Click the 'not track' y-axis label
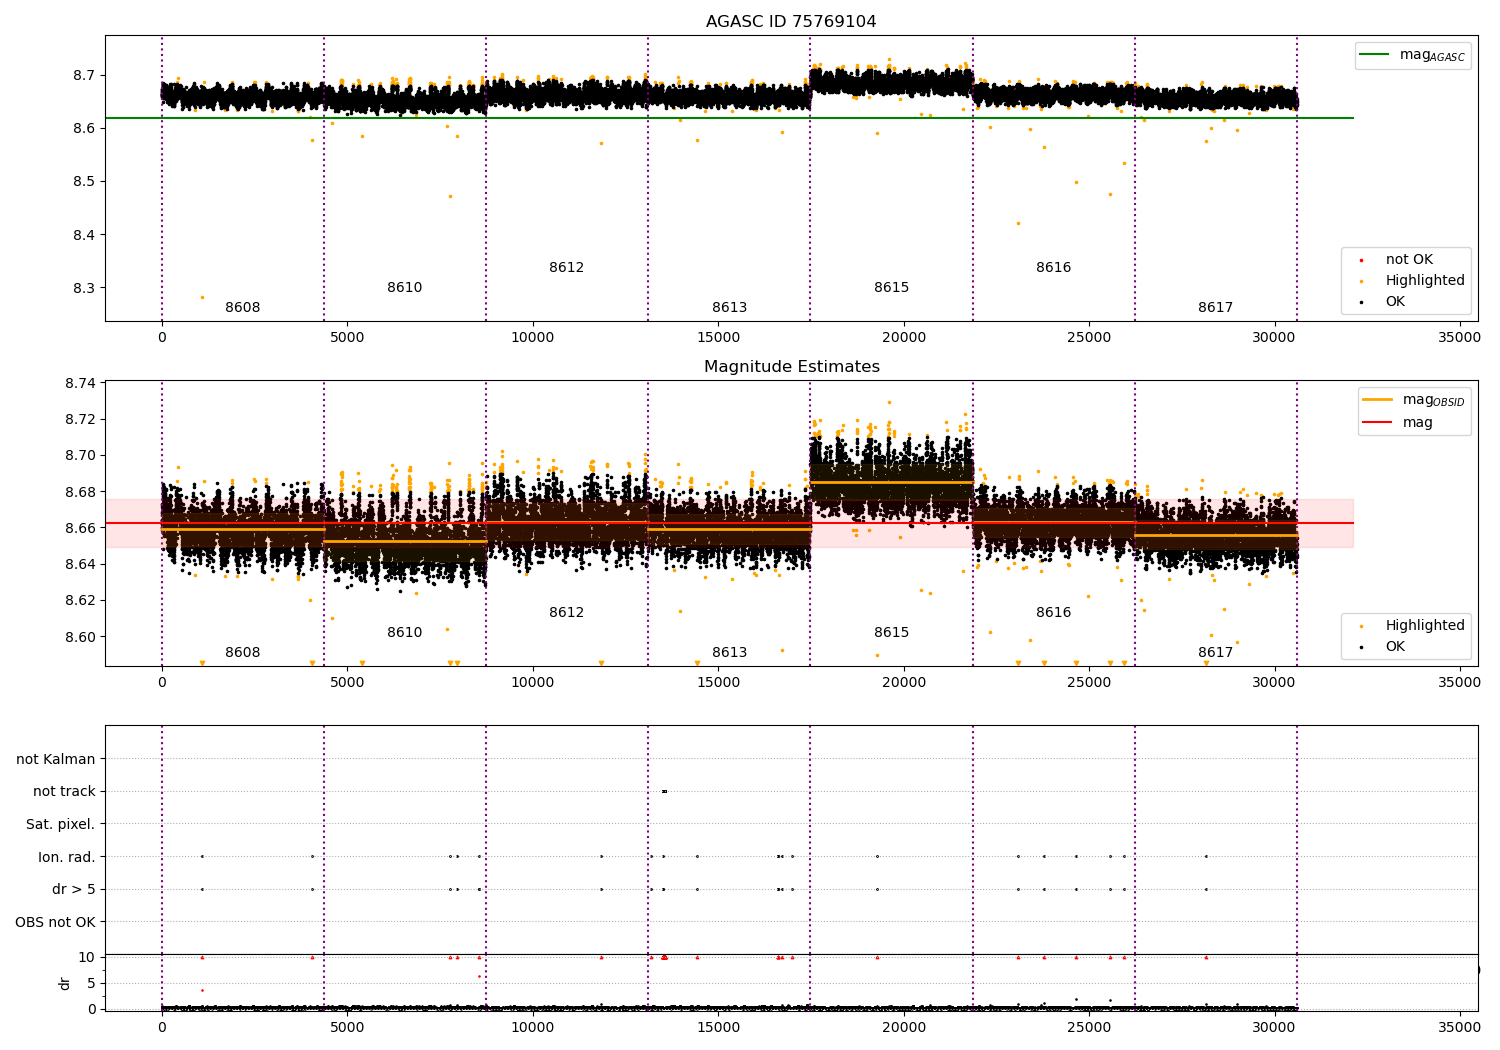This screenshot has height=1050, width=1500. click(64, 792)
